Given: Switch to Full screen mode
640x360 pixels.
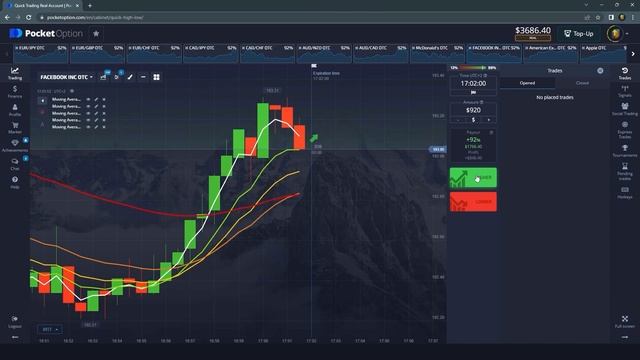Looking at the screenshot, I should [x=624, y=322].
